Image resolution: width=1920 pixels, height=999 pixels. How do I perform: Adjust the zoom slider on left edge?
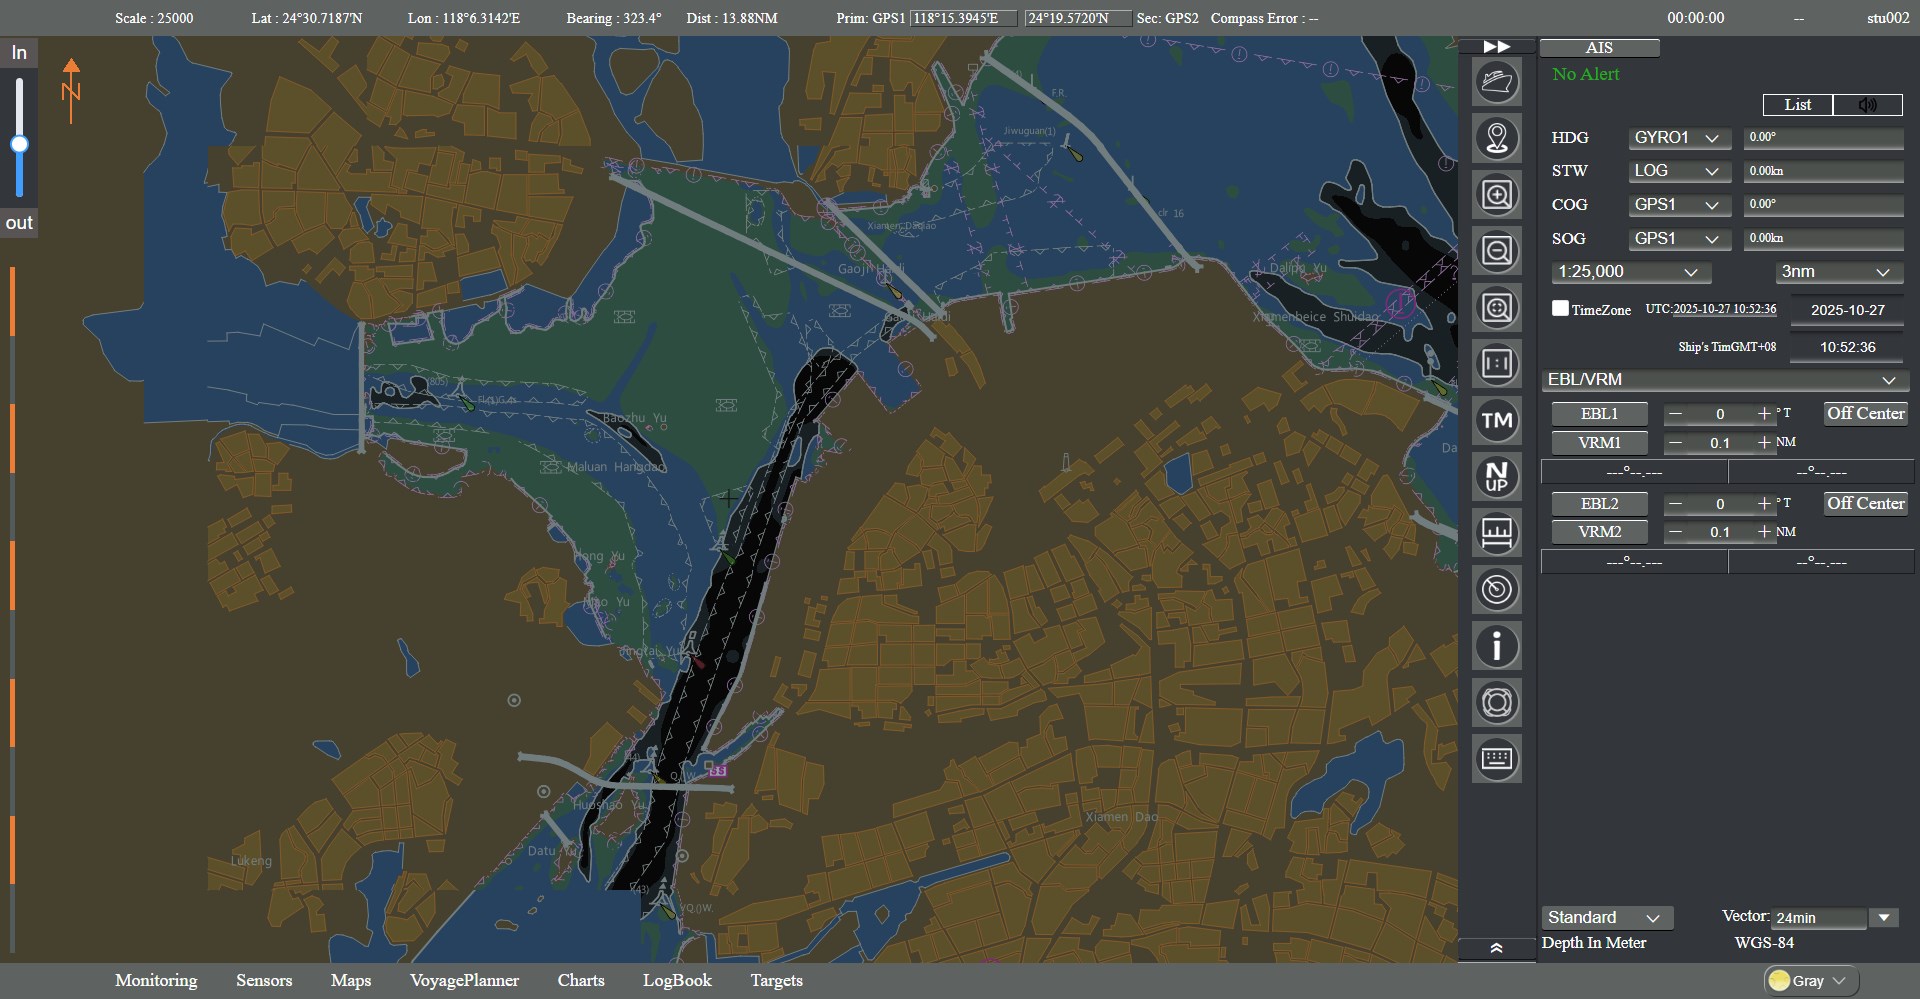pos(19,144)
